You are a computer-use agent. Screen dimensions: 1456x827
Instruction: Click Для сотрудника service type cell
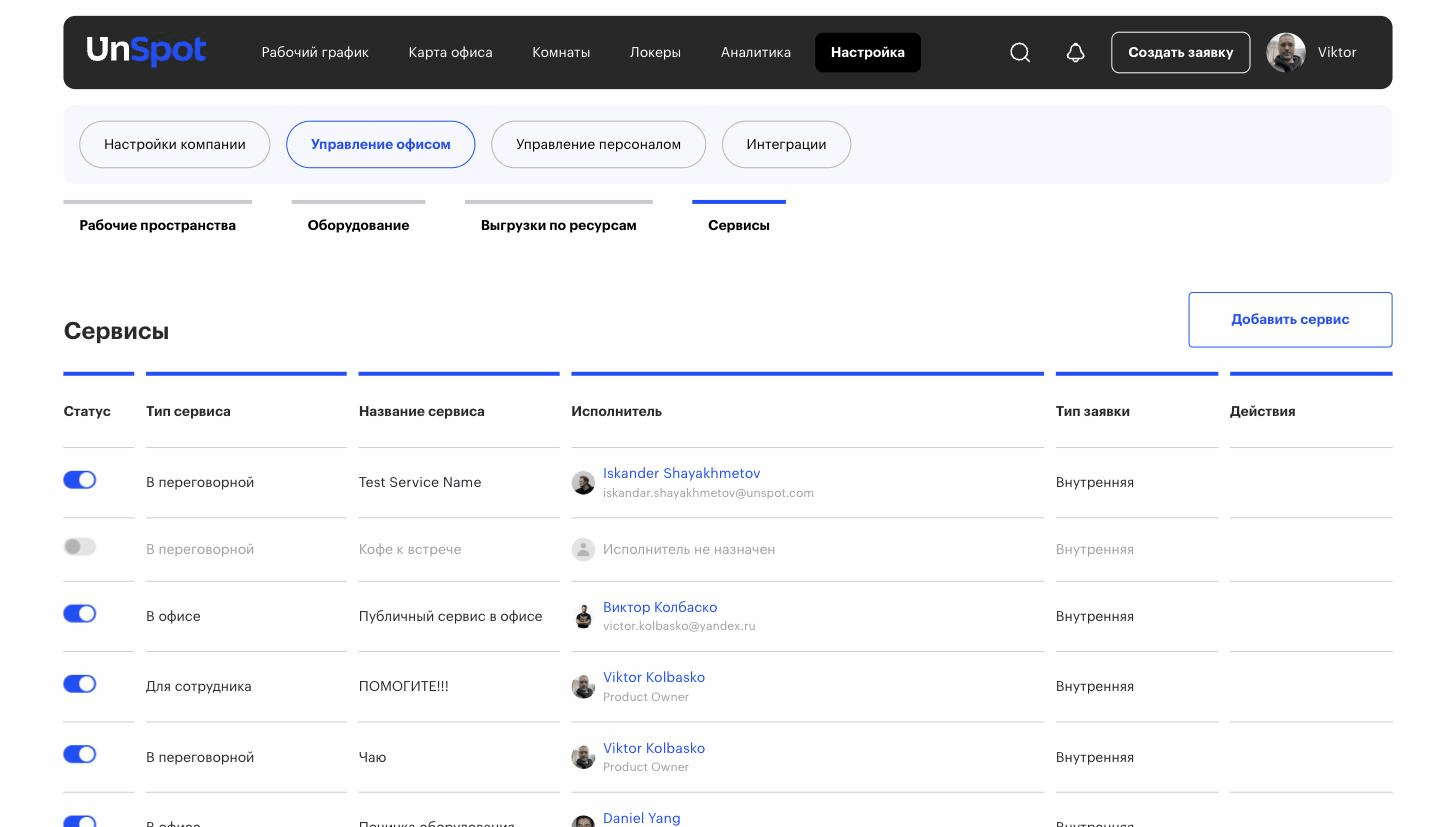199,686
